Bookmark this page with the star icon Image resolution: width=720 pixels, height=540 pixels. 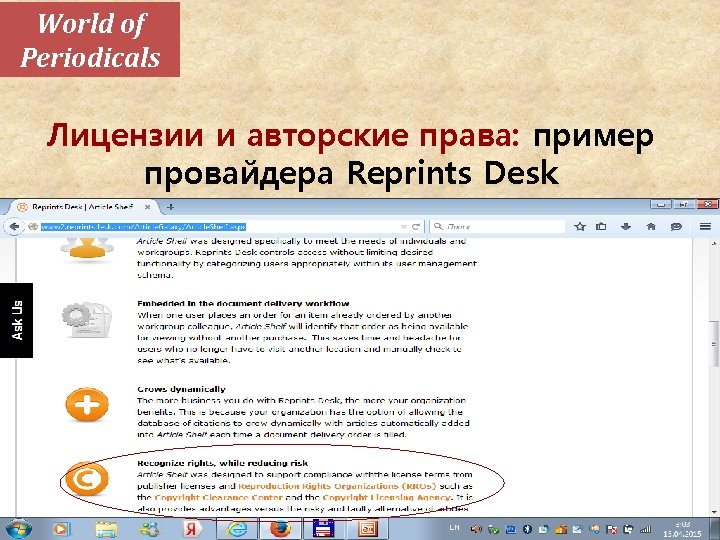[580, 226]
